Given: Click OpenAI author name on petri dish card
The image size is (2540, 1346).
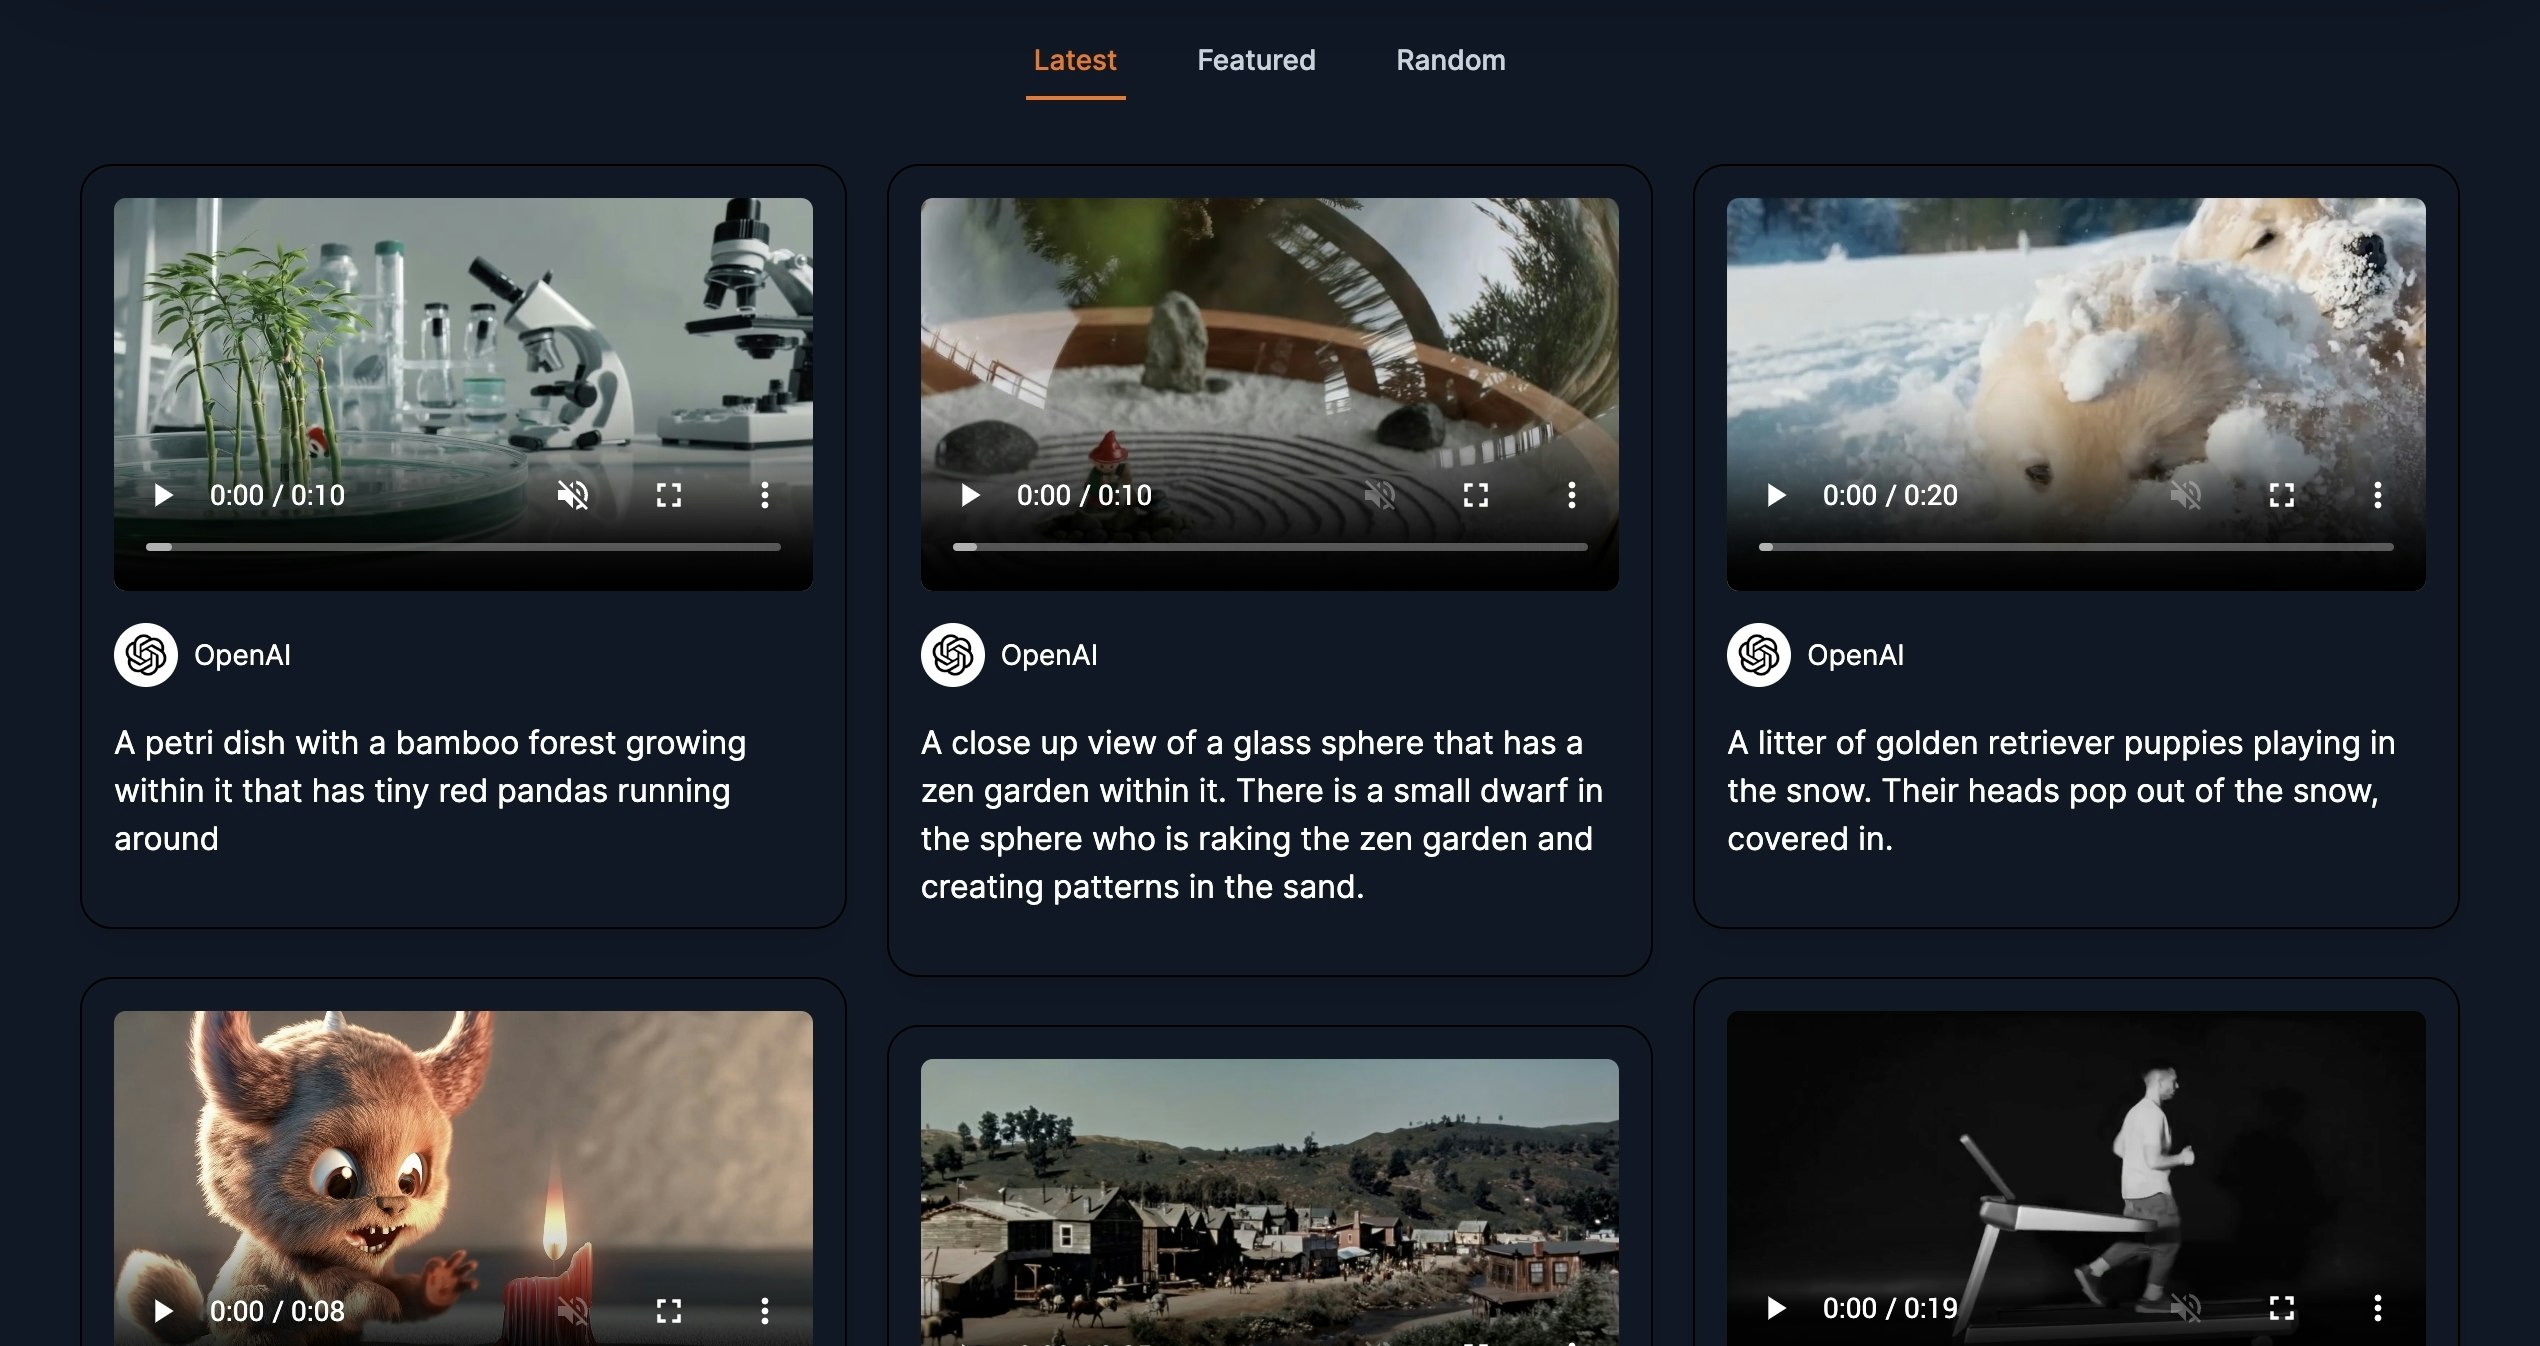Looking at the screenshot, I should (242, 655).
